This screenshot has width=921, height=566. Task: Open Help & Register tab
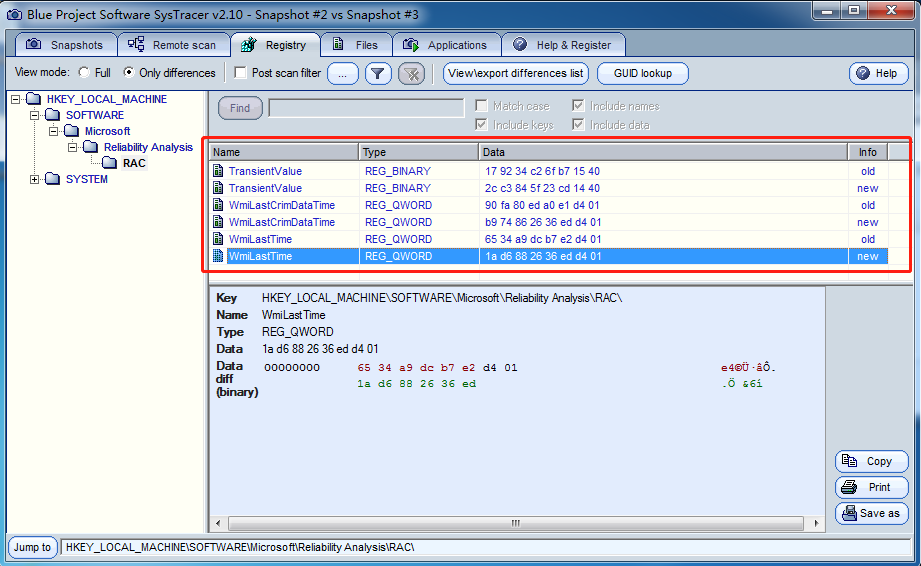[563, 45]
